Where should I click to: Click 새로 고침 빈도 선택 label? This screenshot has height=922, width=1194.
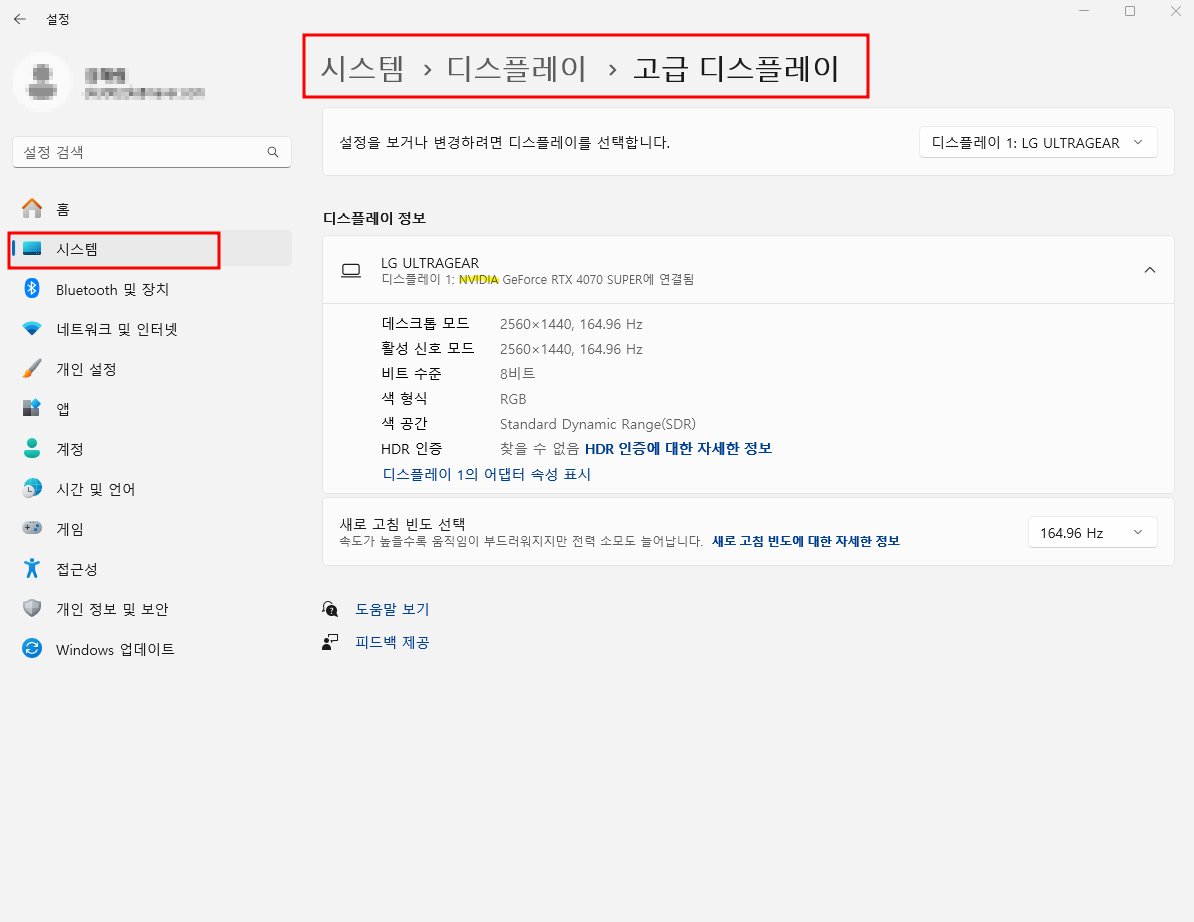tap(402, 524)
